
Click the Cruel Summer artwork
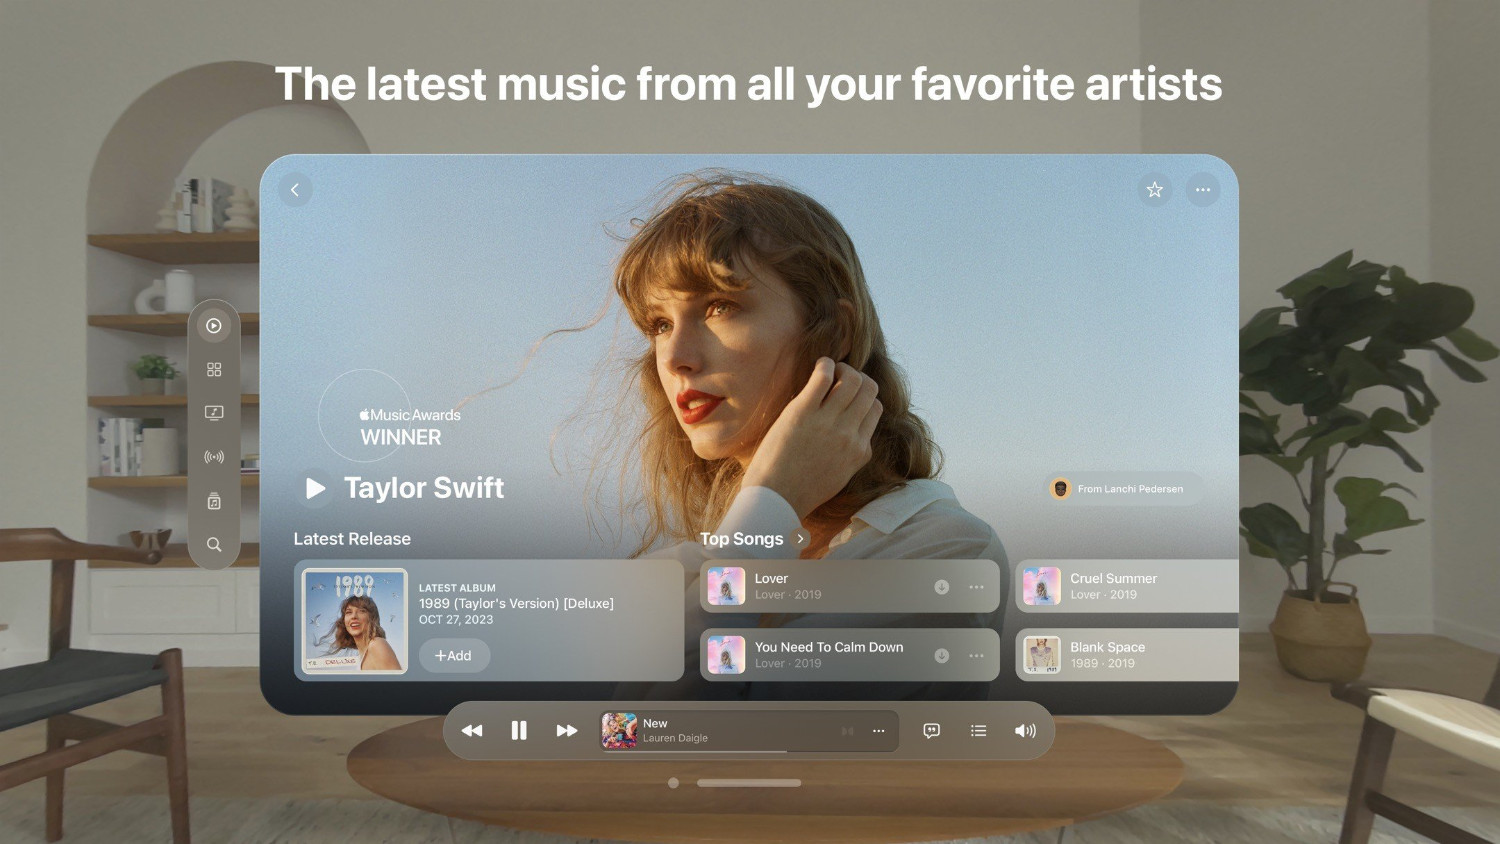click(x=1042, y=586)
